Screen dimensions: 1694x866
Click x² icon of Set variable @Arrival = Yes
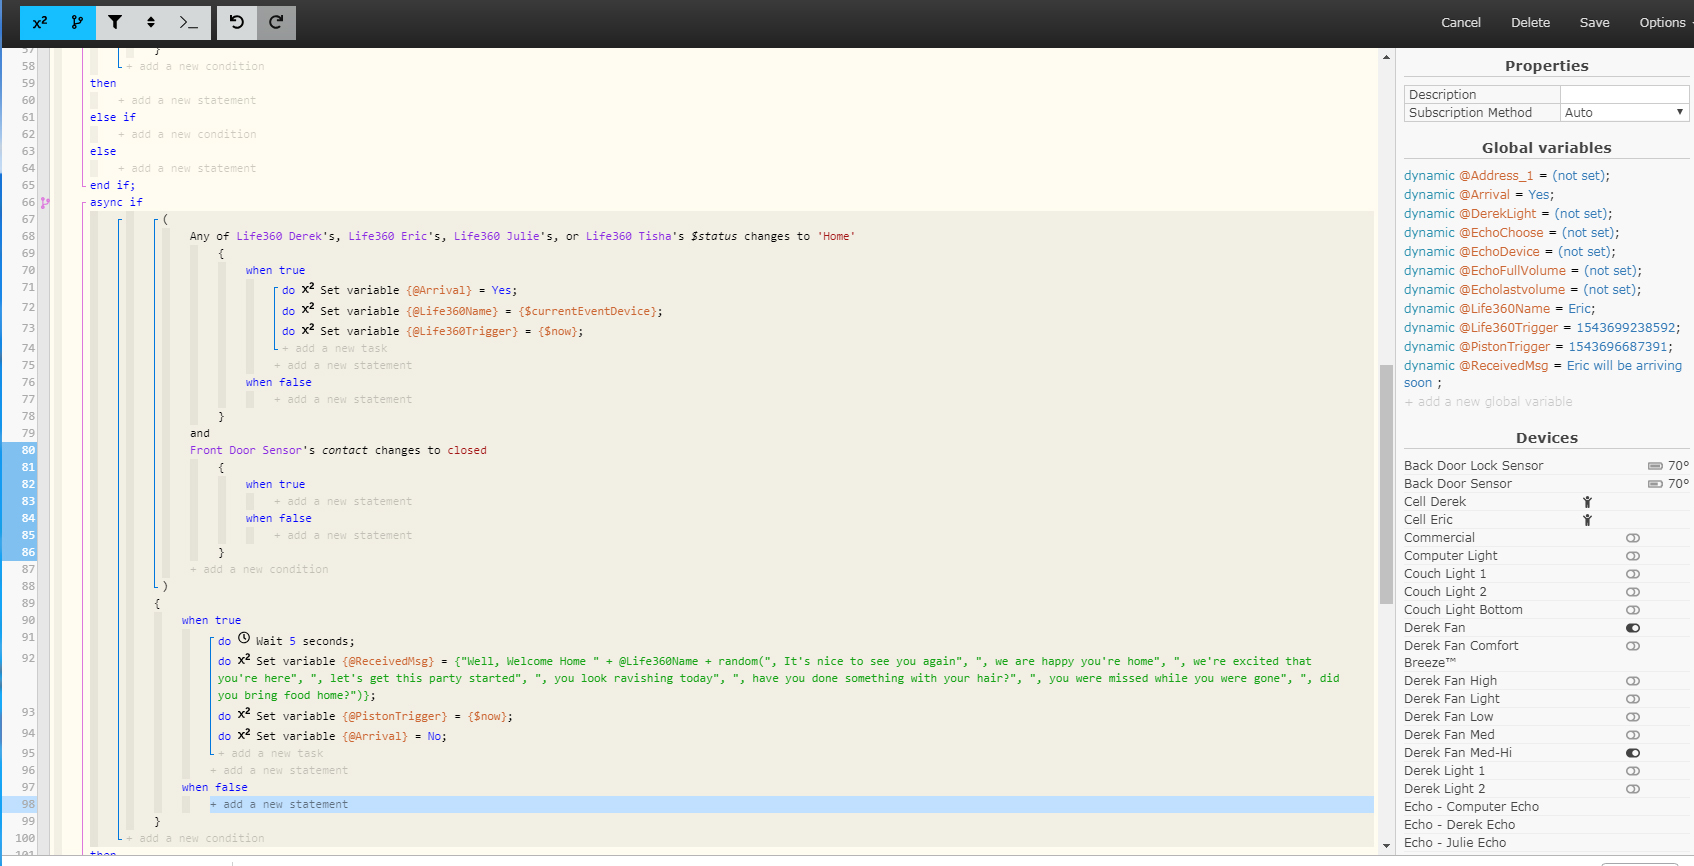pos(308,288)
